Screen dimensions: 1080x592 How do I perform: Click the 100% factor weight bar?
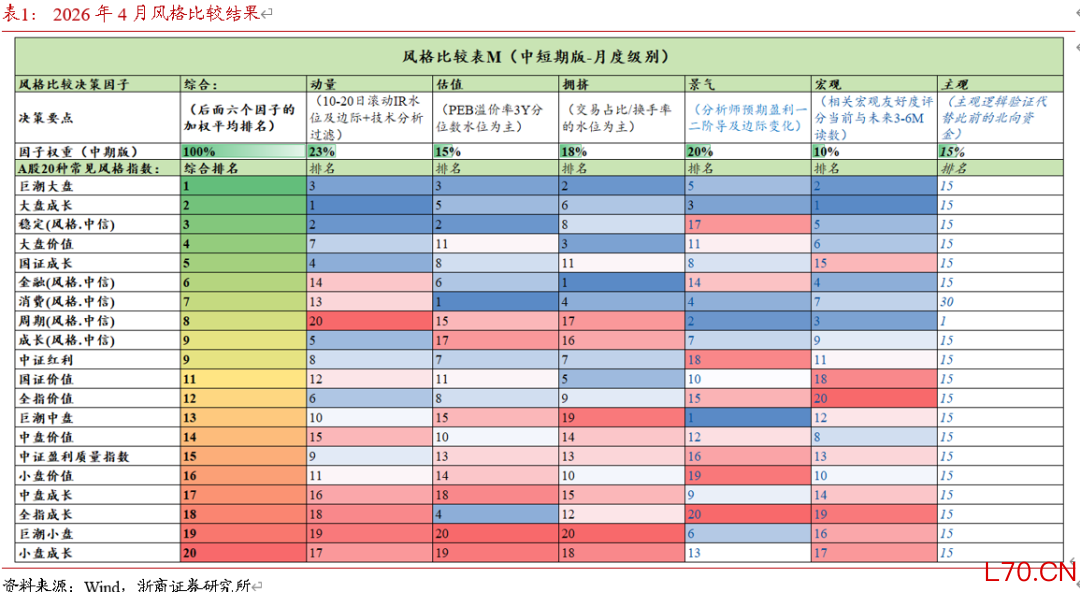(x=242, y=151)
